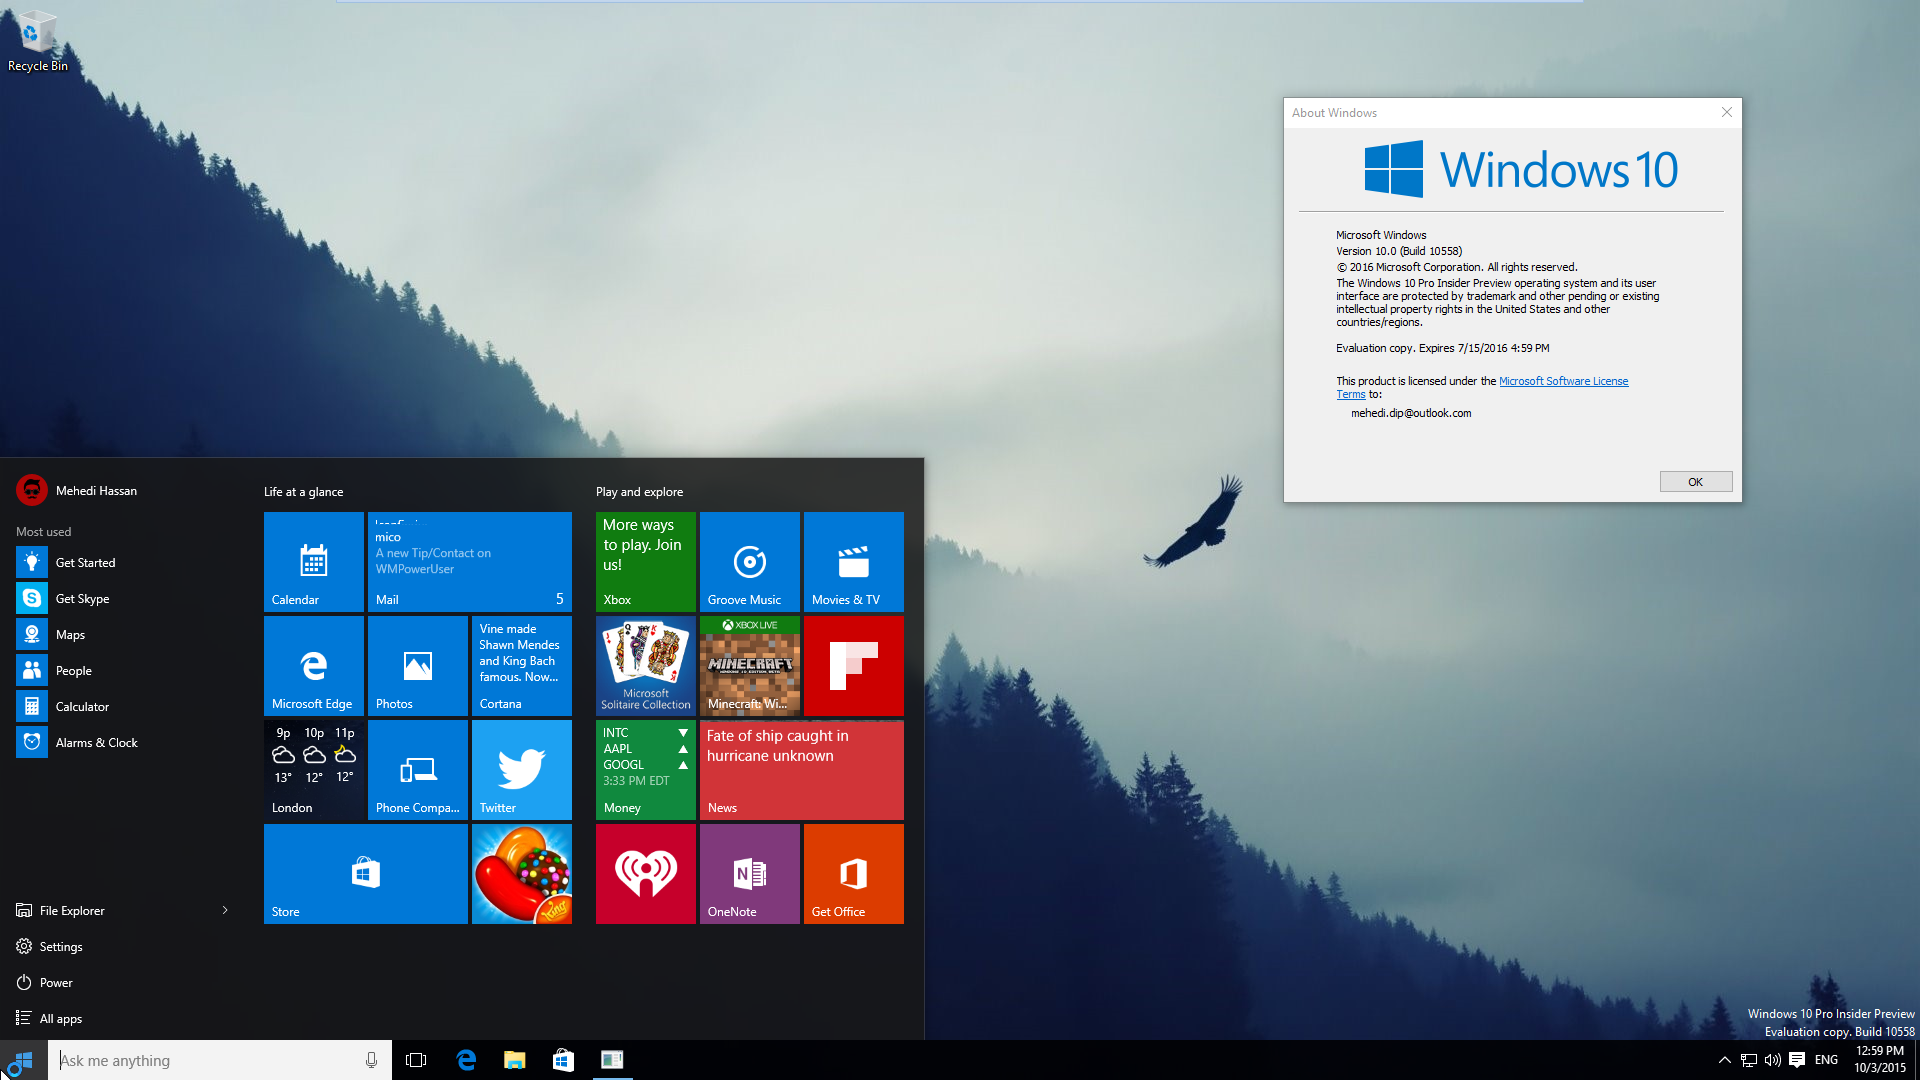Image resolution: width=1920 pixels, height=1080 pixels.
Task: Launch Microsoft Edge tile
Action: 313,665
